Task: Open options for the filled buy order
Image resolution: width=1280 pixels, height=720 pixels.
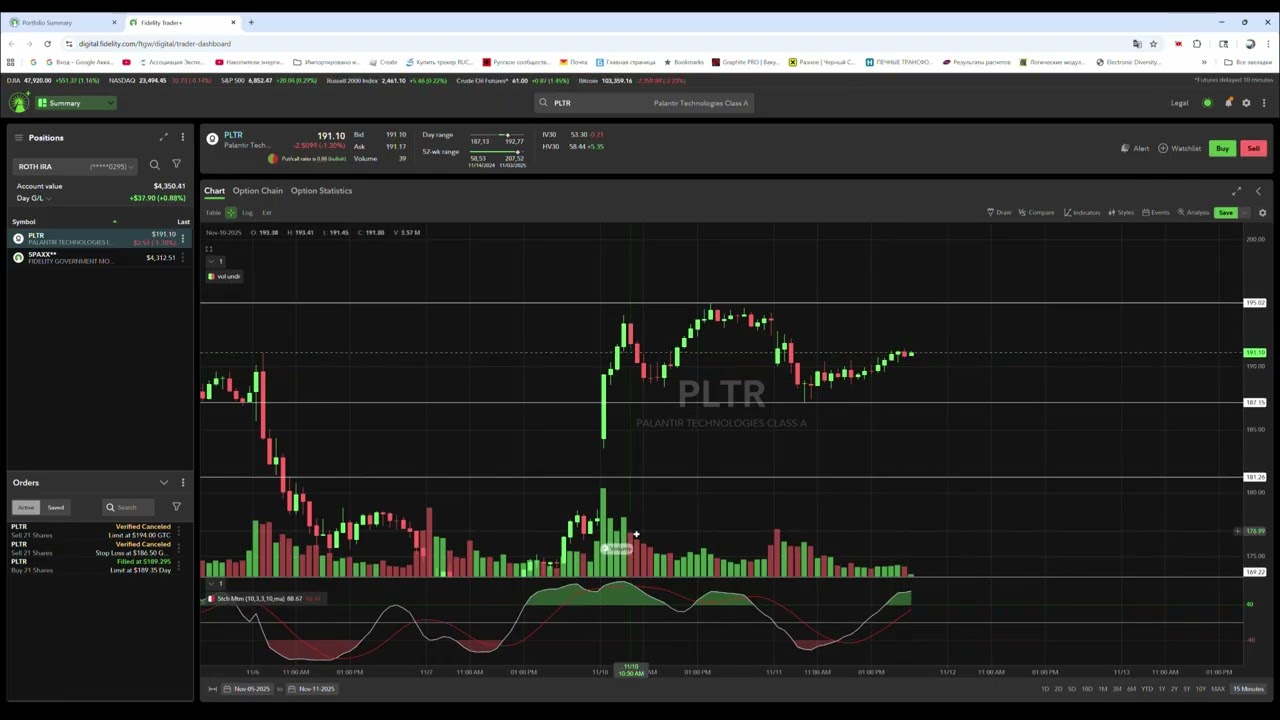Action: pyautogui.click(x=178, y=566)
